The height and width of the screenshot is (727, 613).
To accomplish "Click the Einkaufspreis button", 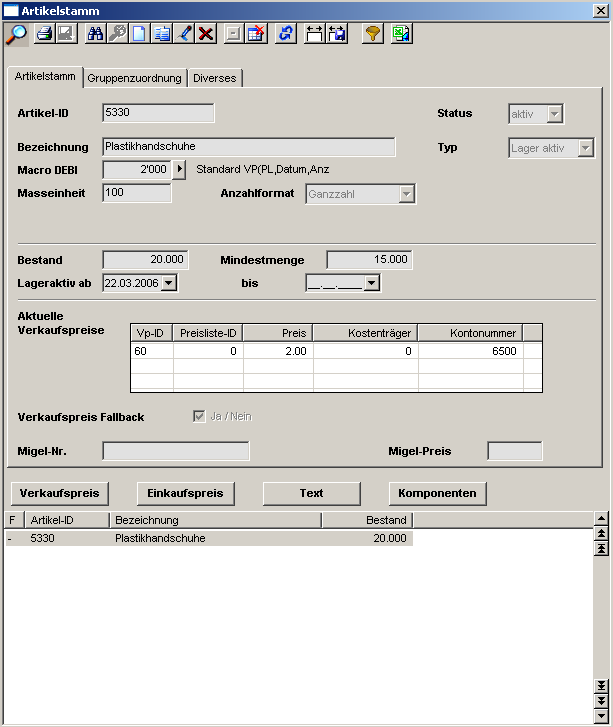I will [x=185, y=493].
